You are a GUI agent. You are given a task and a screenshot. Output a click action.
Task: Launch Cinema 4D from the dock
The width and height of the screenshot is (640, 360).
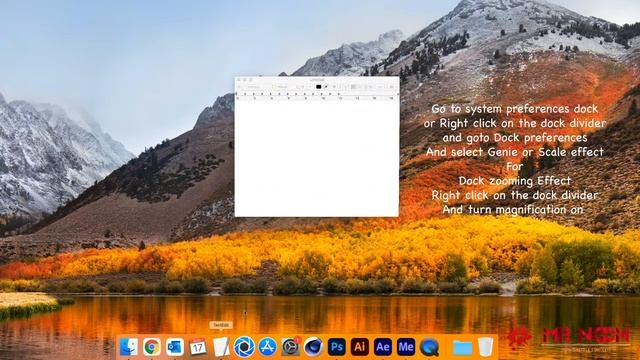313,347
